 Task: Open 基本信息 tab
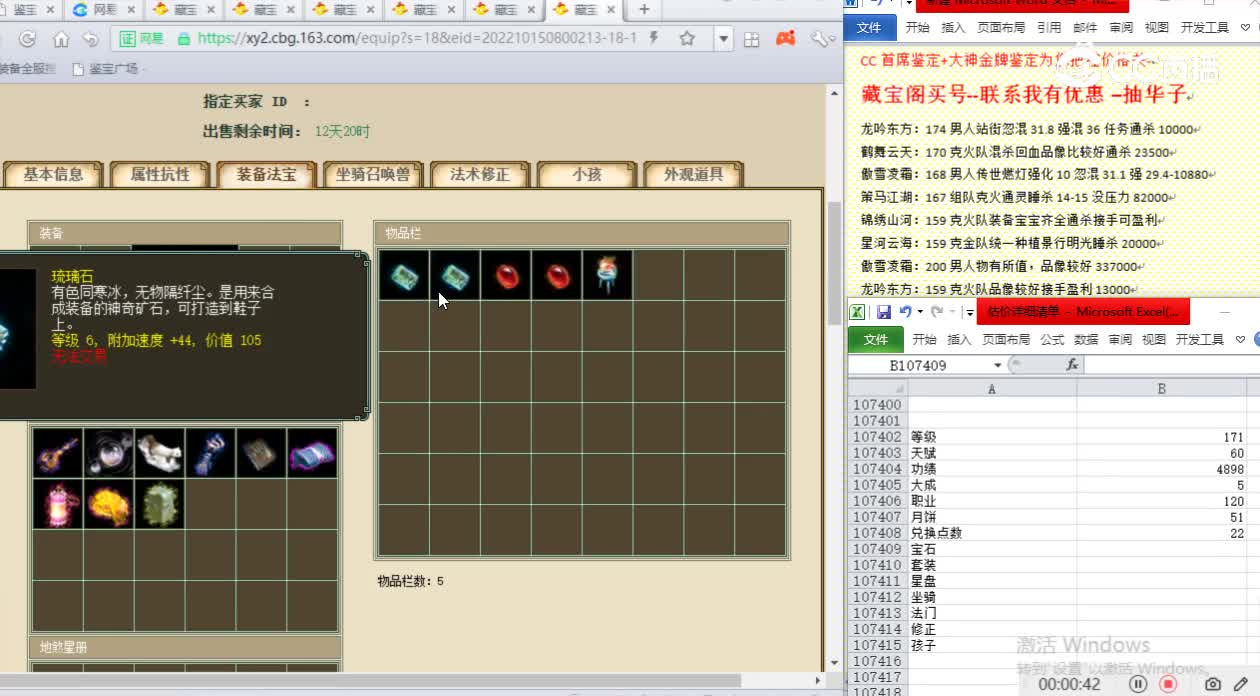(x=54, y=174)
